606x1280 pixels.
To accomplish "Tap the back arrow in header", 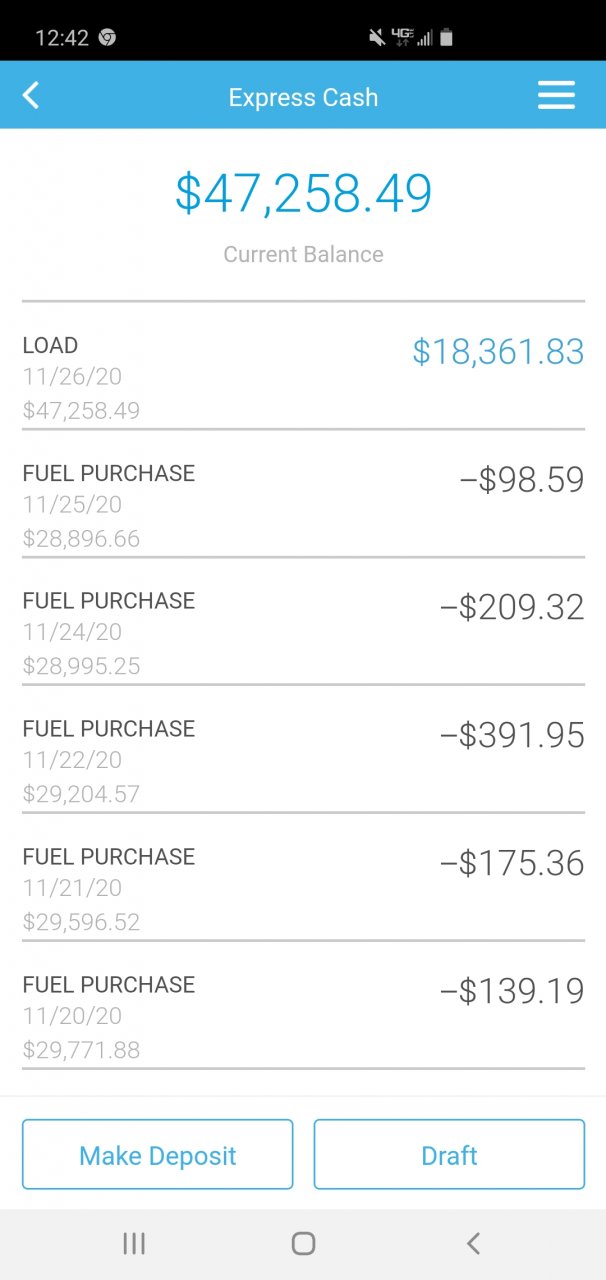I will tap(31, 96).
